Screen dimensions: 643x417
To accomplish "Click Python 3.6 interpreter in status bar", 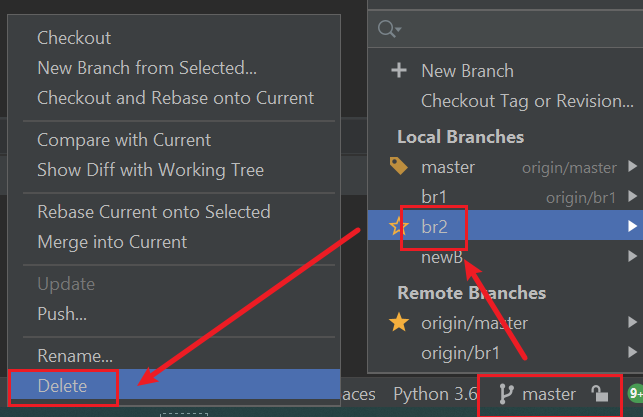I will (436, 394).
